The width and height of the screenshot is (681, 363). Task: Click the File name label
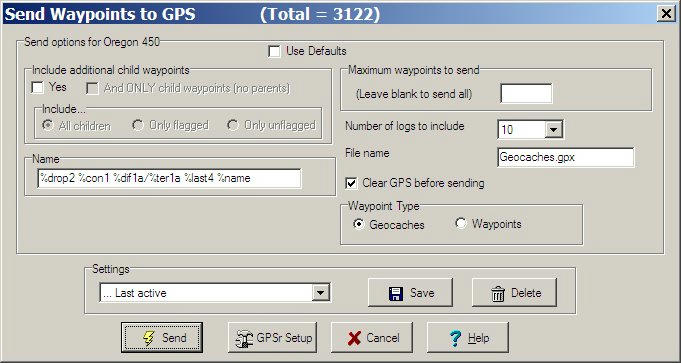click(367, 153)
